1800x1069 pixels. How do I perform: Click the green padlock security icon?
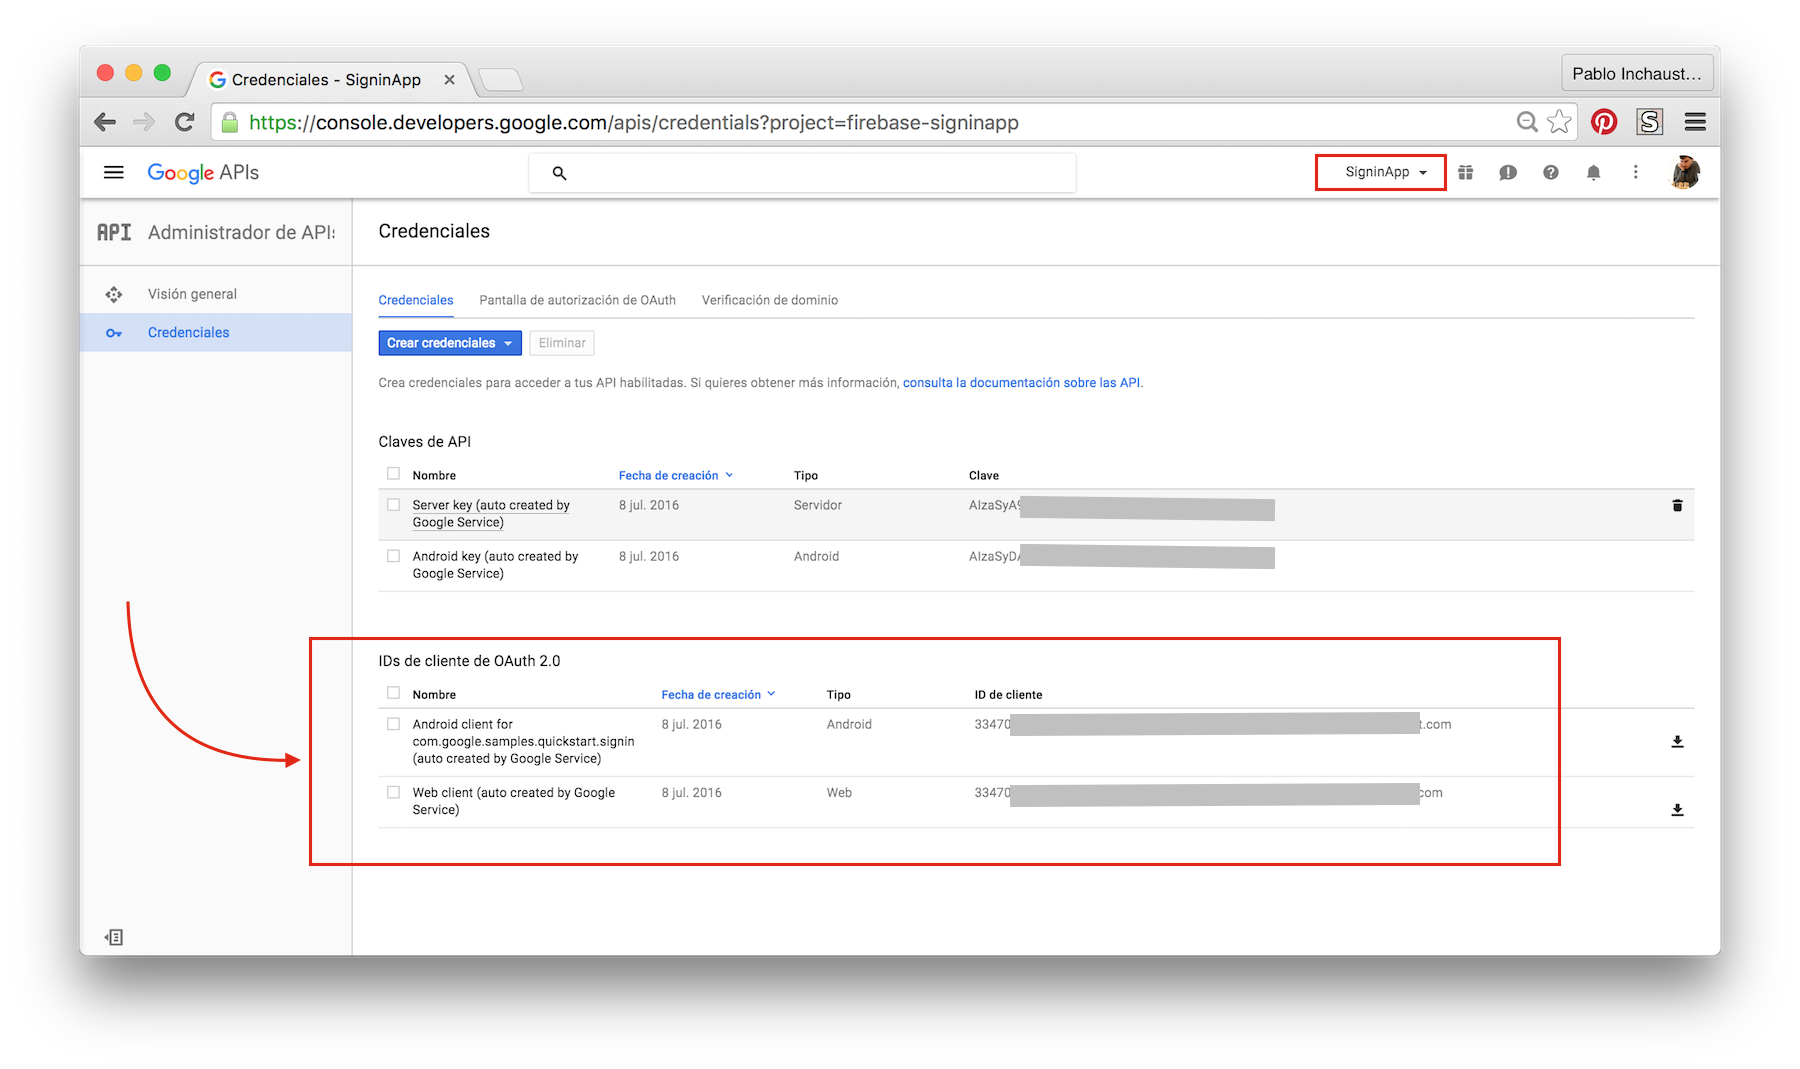click(x=230, y=122)
